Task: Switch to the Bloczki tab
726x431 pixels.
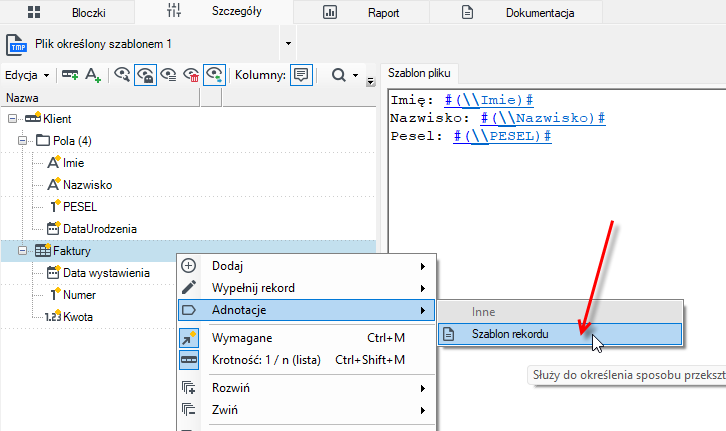Action: coord(67,12)
